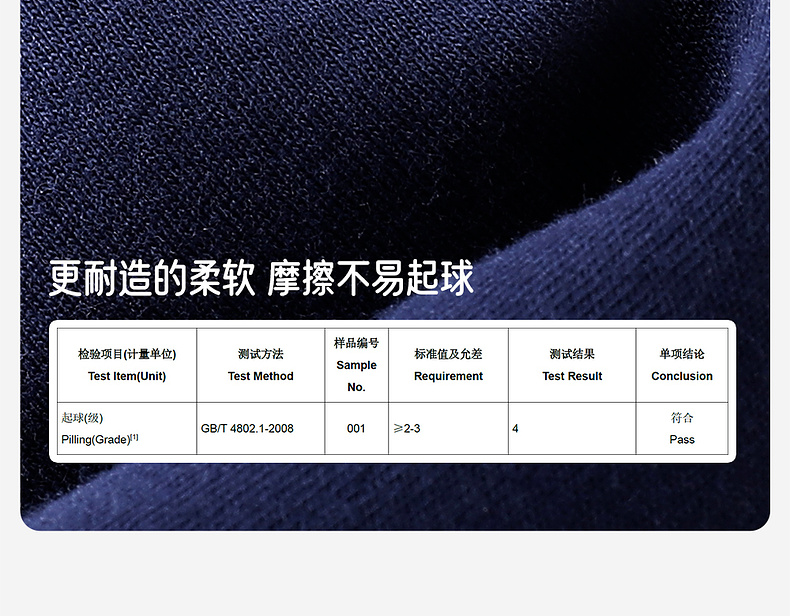The height and width of the screenshot is (616, 790).
Task: Click the GB/T 4802.1-2008 method cell
Action: [260, 429]
